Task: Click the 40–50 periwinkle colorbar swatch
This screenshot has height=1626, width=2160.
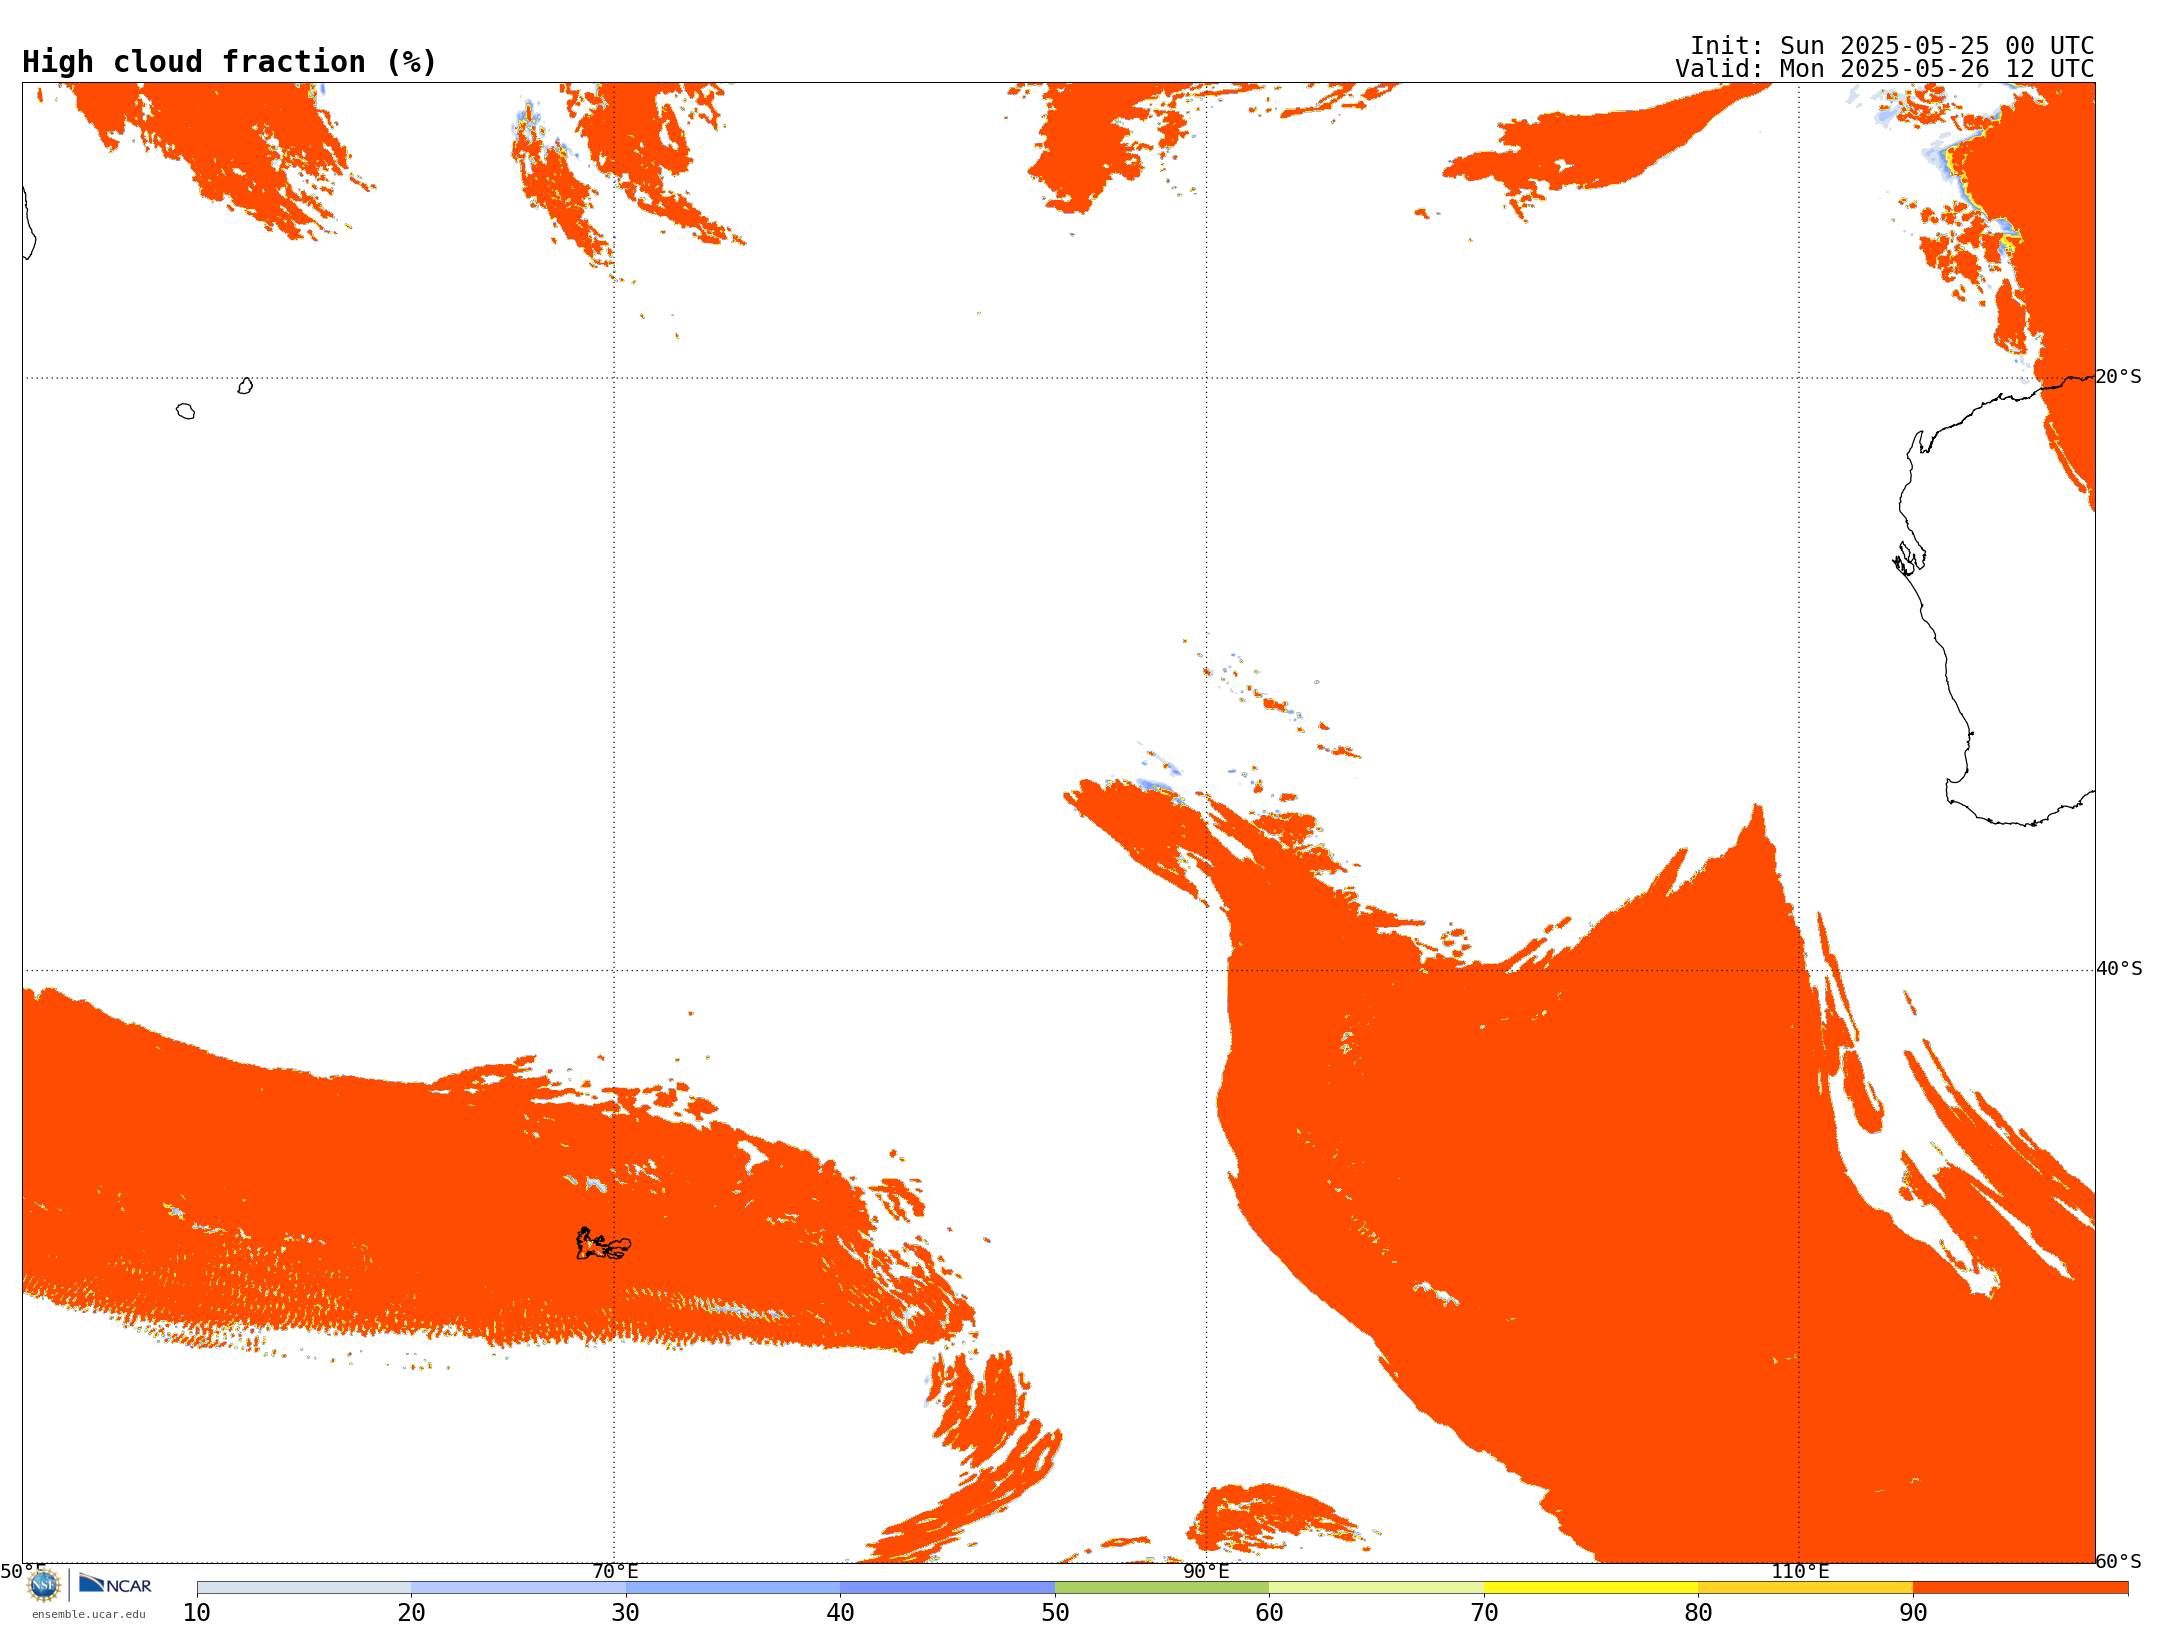Action: tap(948, 1588)
